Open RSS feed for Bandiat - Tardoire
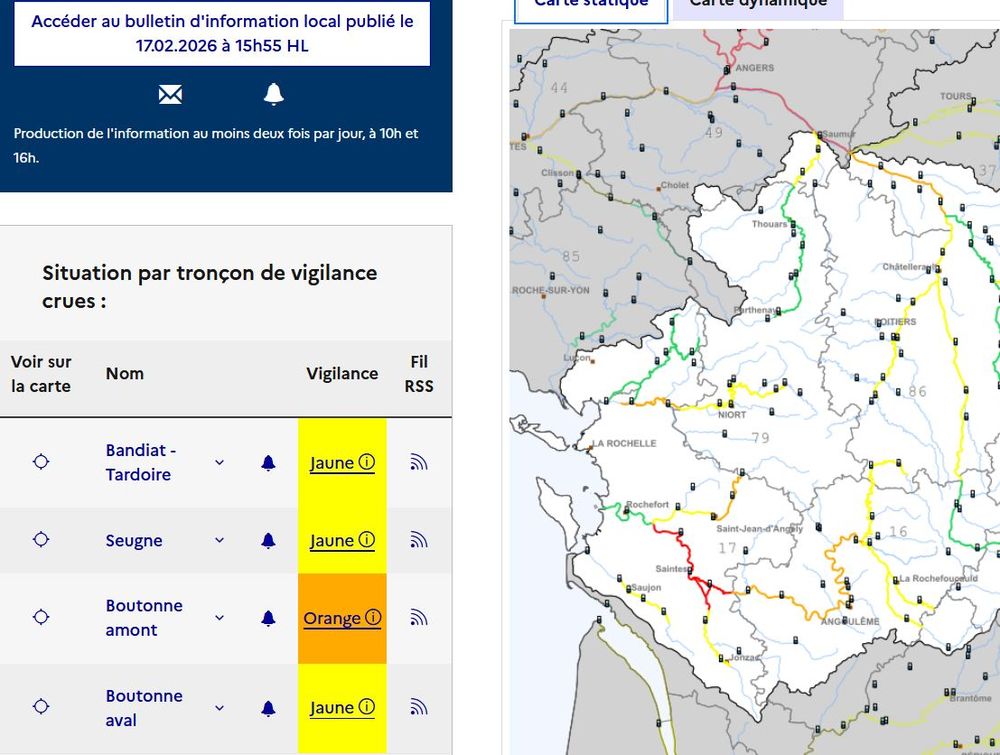Screen dimensions: 1000x755 (419, 462)
